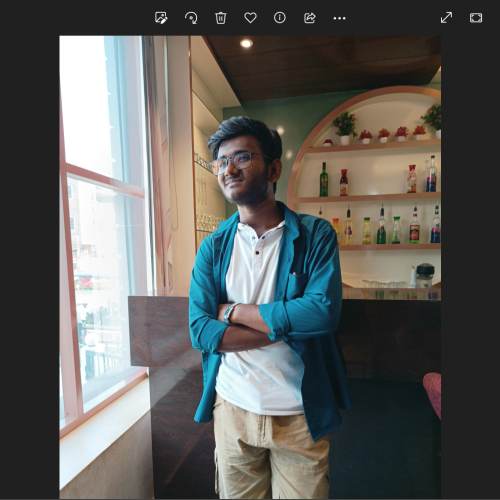The width and height of the screenshot is (500, 500).
Task: Mark the photo as favorite with the heart
Action: (250, 18)
